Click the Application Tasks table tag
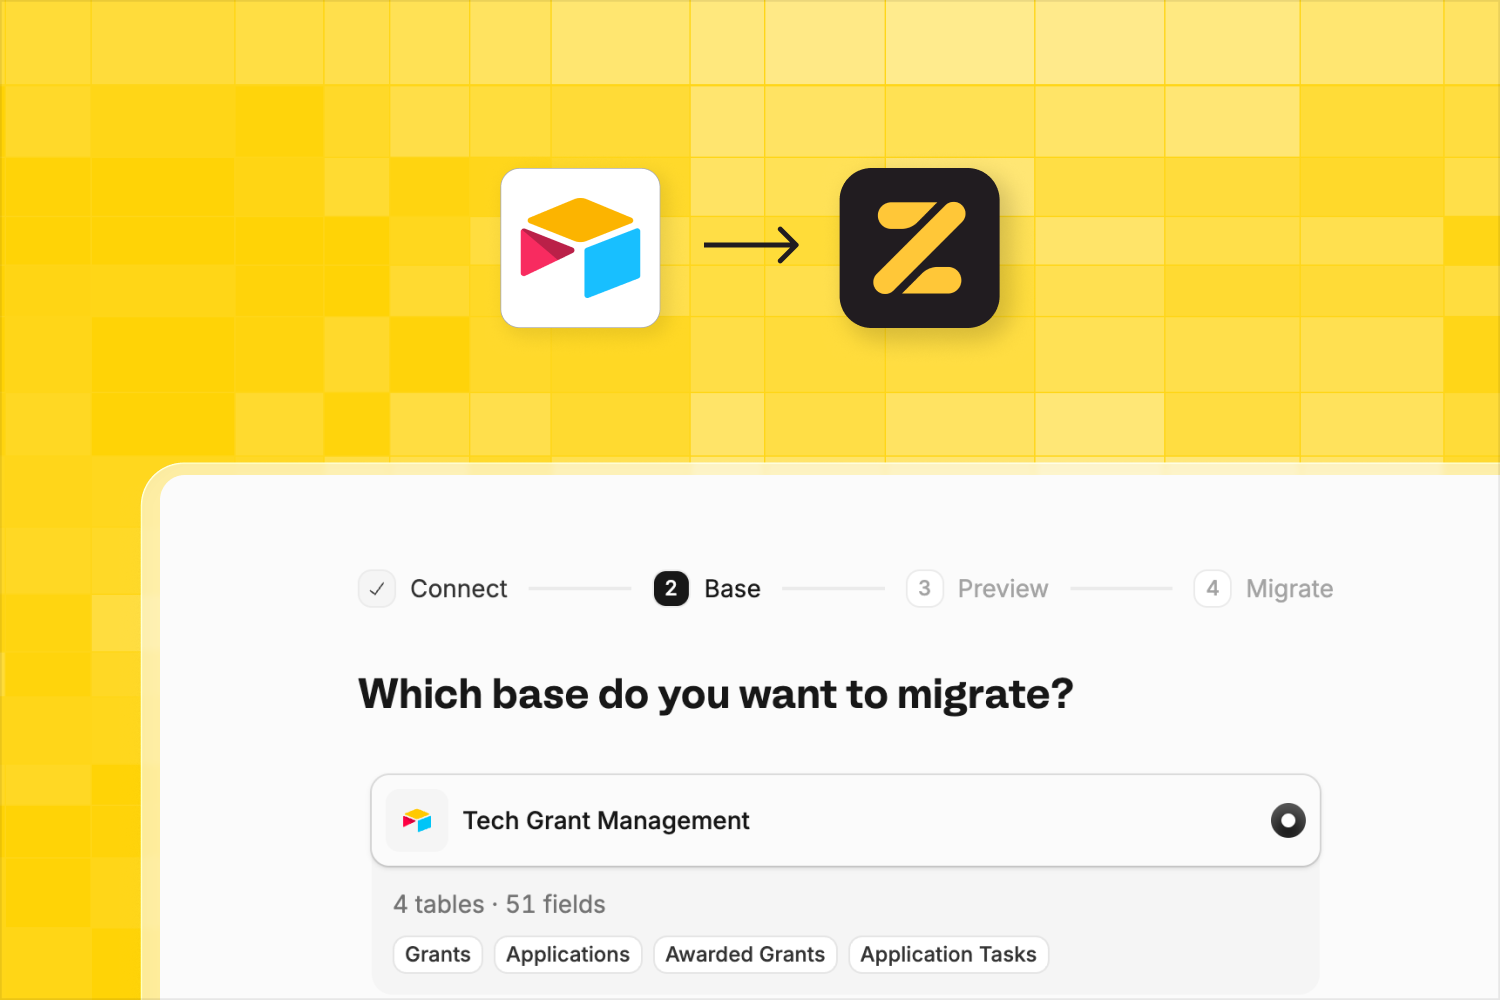 click(948, 954)
